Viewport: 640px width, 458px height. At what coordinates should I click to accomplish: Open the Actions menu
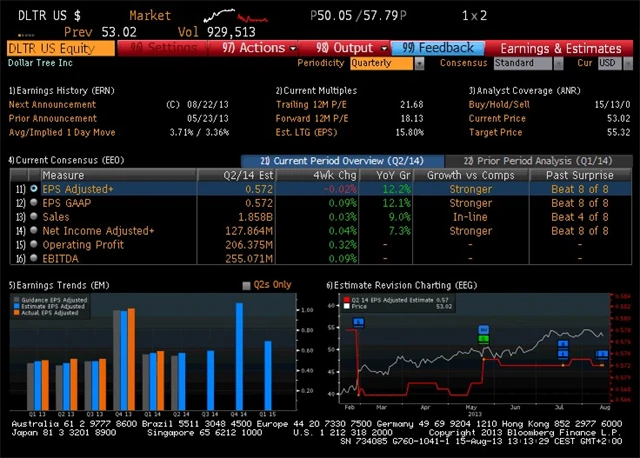pos(254,48)
